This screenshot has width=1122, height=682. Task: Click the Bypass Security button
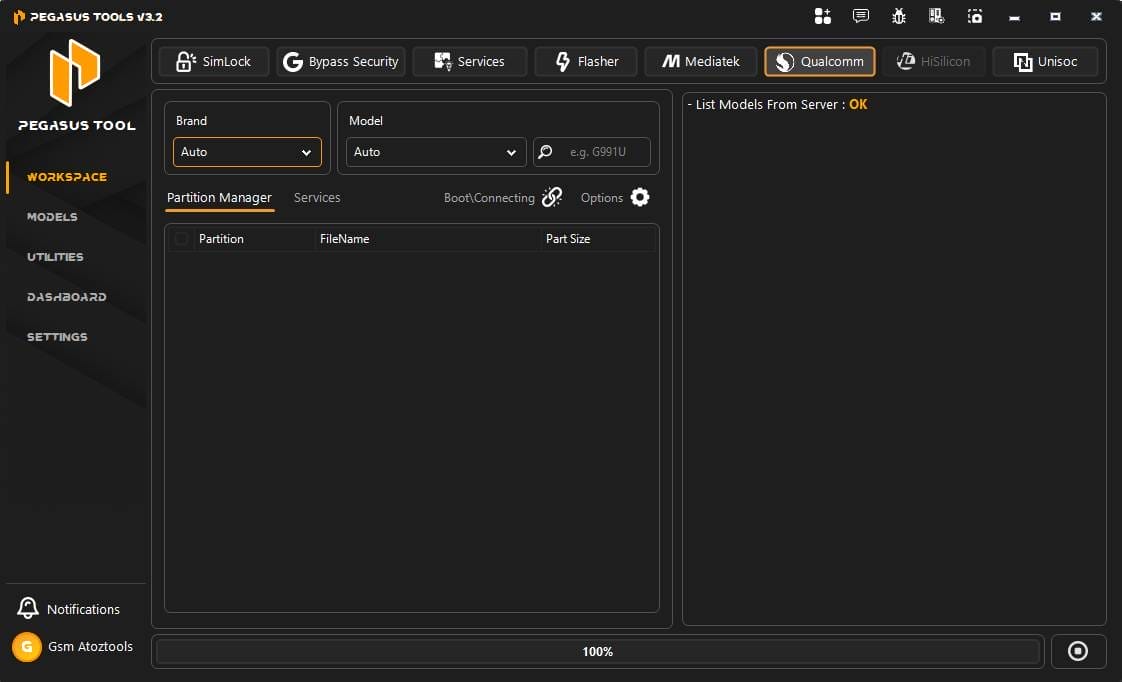341,61
